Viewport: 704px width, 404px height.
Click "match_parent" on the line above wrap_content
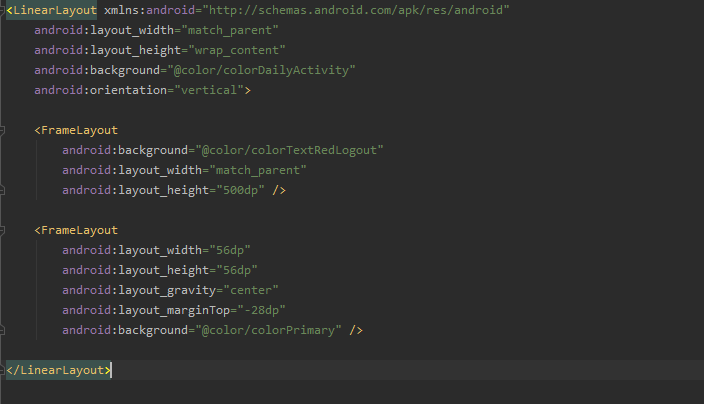pos(230,31)
